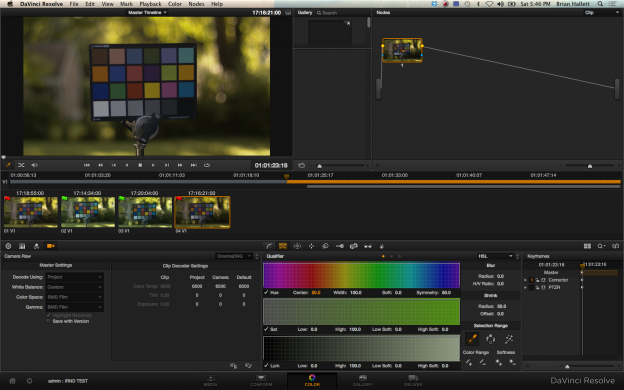Click the magic wand highlight icon
The height and width of the screenshot is (390, 624).
click(509, 339)
